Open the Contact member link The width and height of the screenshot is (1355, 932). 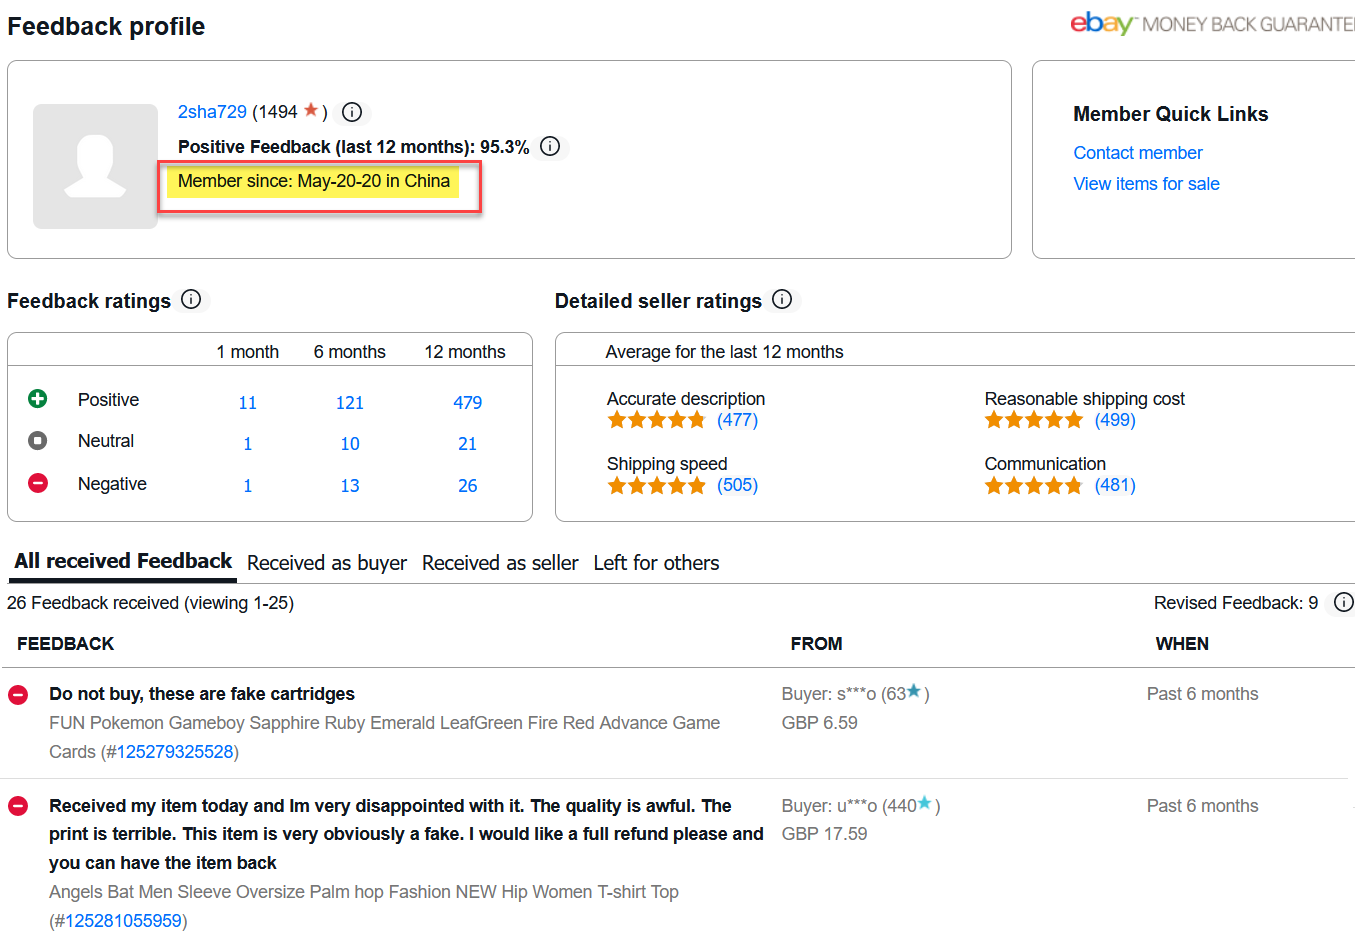1137,153
